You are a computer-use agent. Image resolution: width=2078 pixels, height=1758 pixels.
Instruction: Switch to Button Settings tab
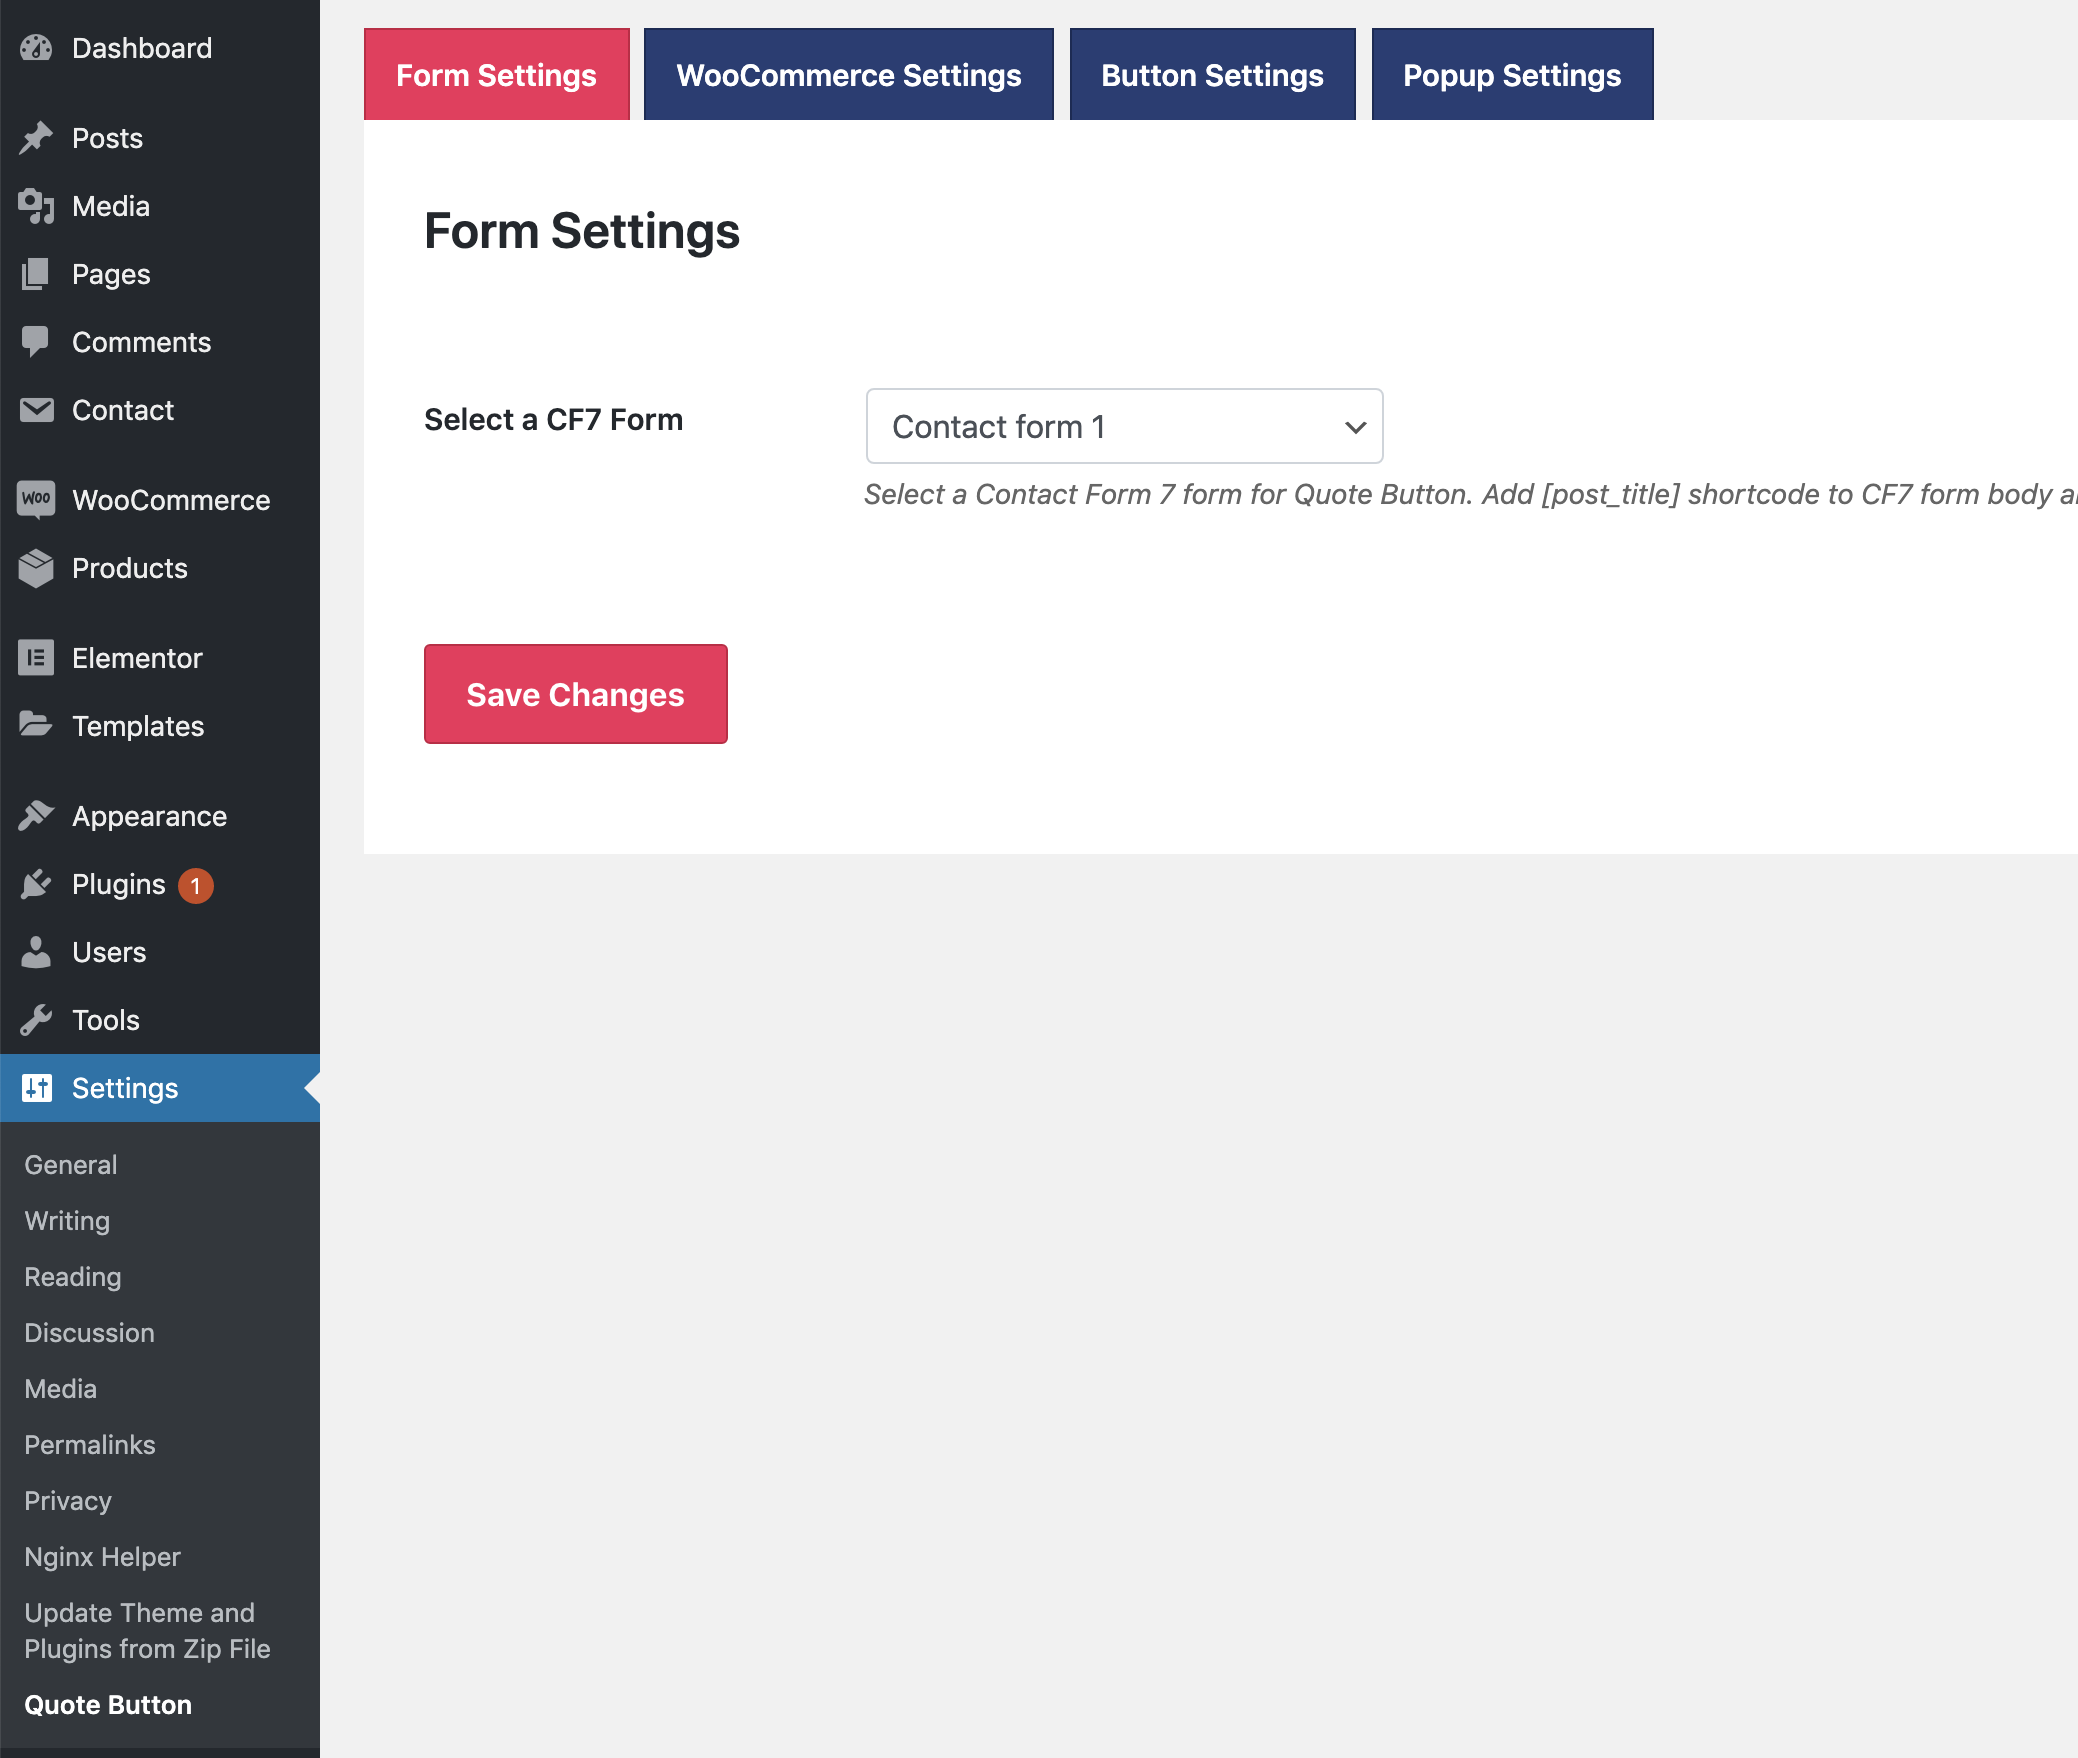(1213, 73)
